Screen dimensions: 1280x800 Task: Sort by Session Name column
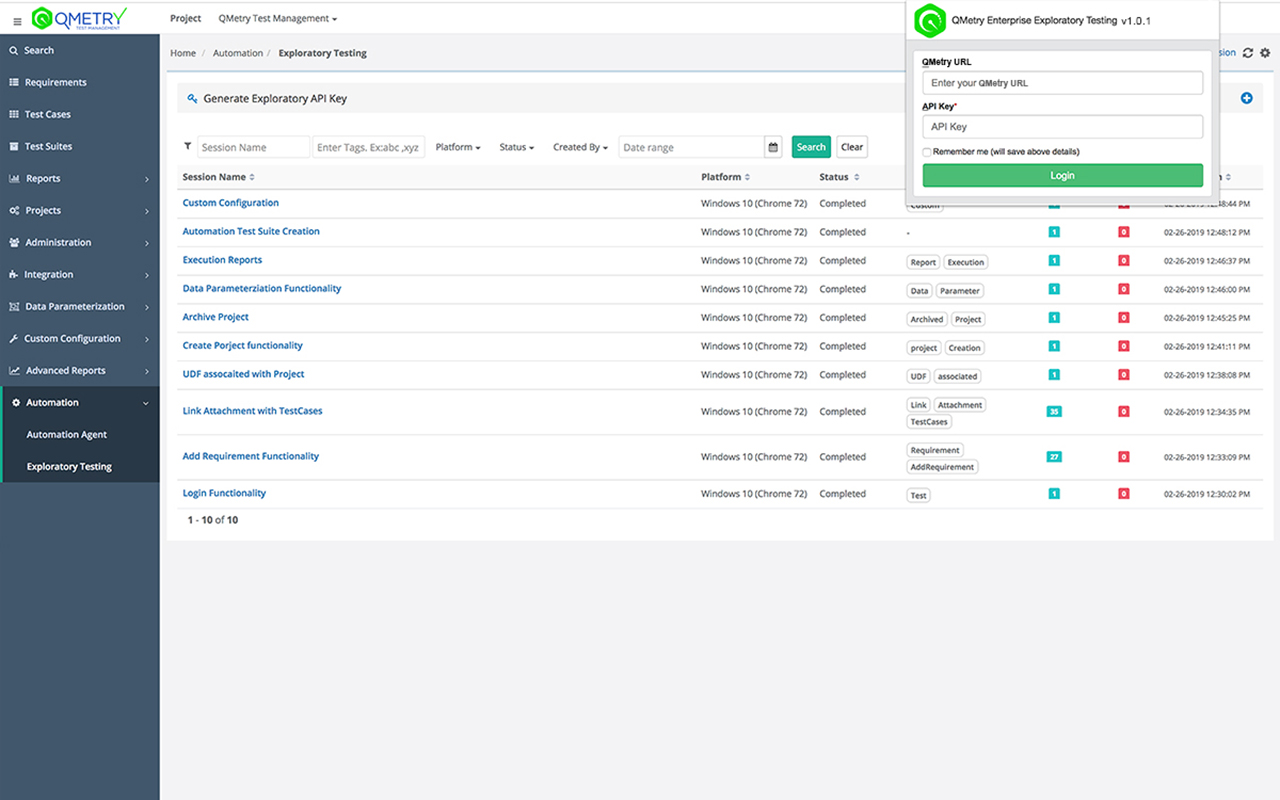point(218,177)
